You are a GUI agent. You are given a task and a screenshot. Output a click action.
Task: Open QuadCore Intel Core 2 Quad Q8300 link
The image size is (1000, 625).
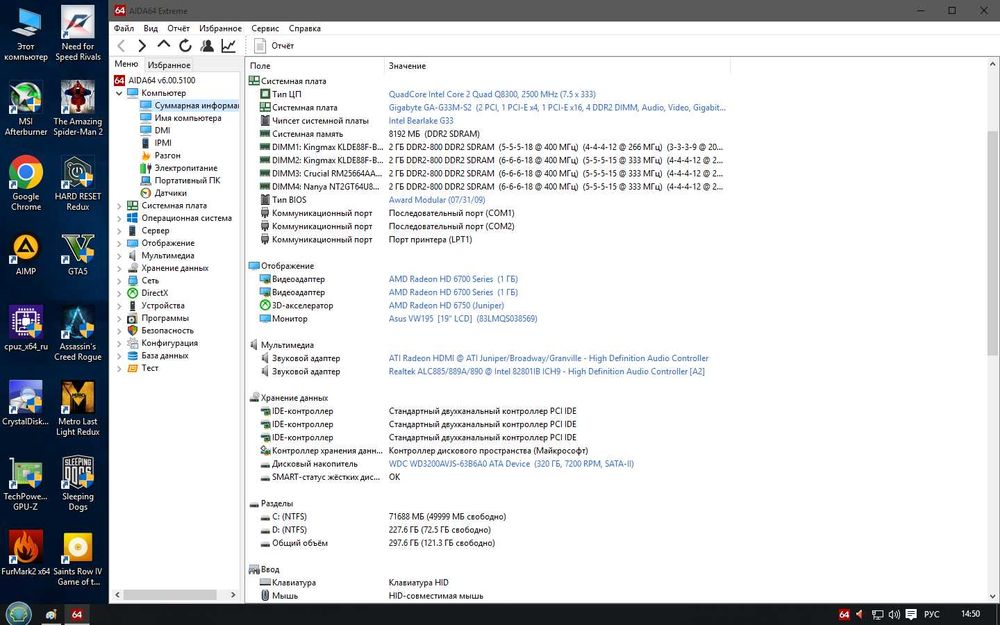tap(492, 94)
